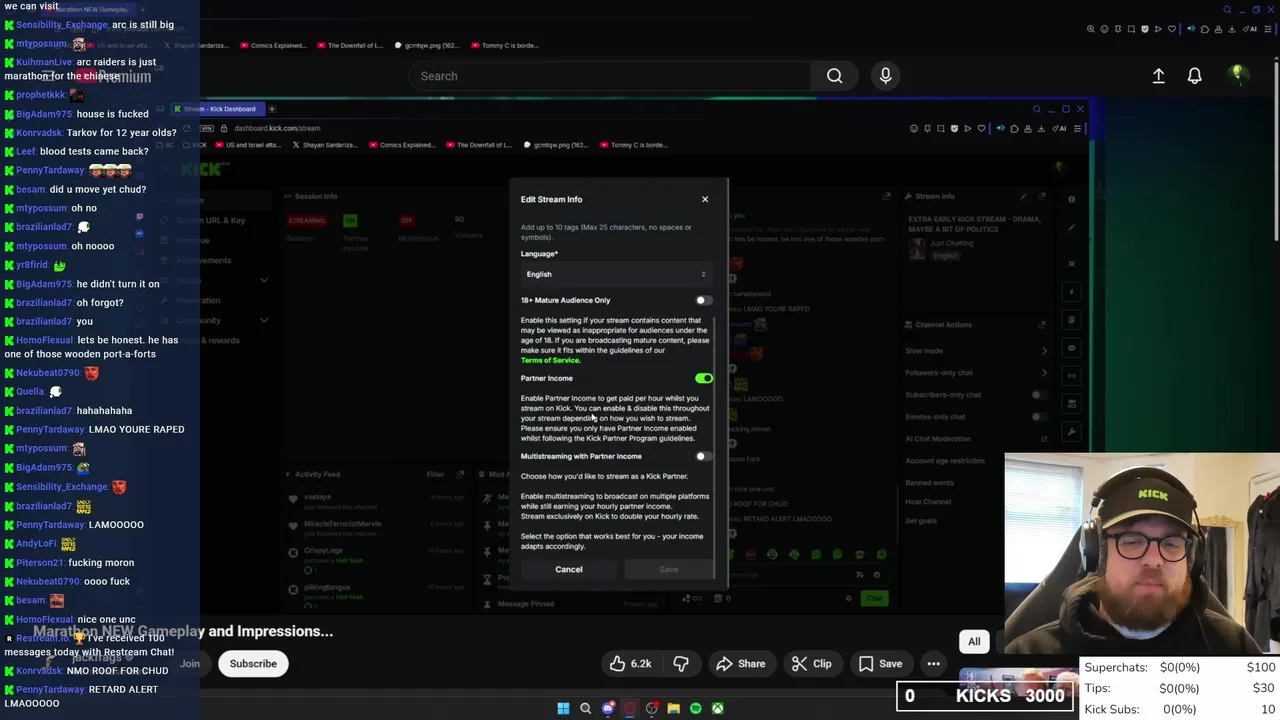Open Host Channel option
This screenshot has width=1280, height=720.
coord(928,502)
